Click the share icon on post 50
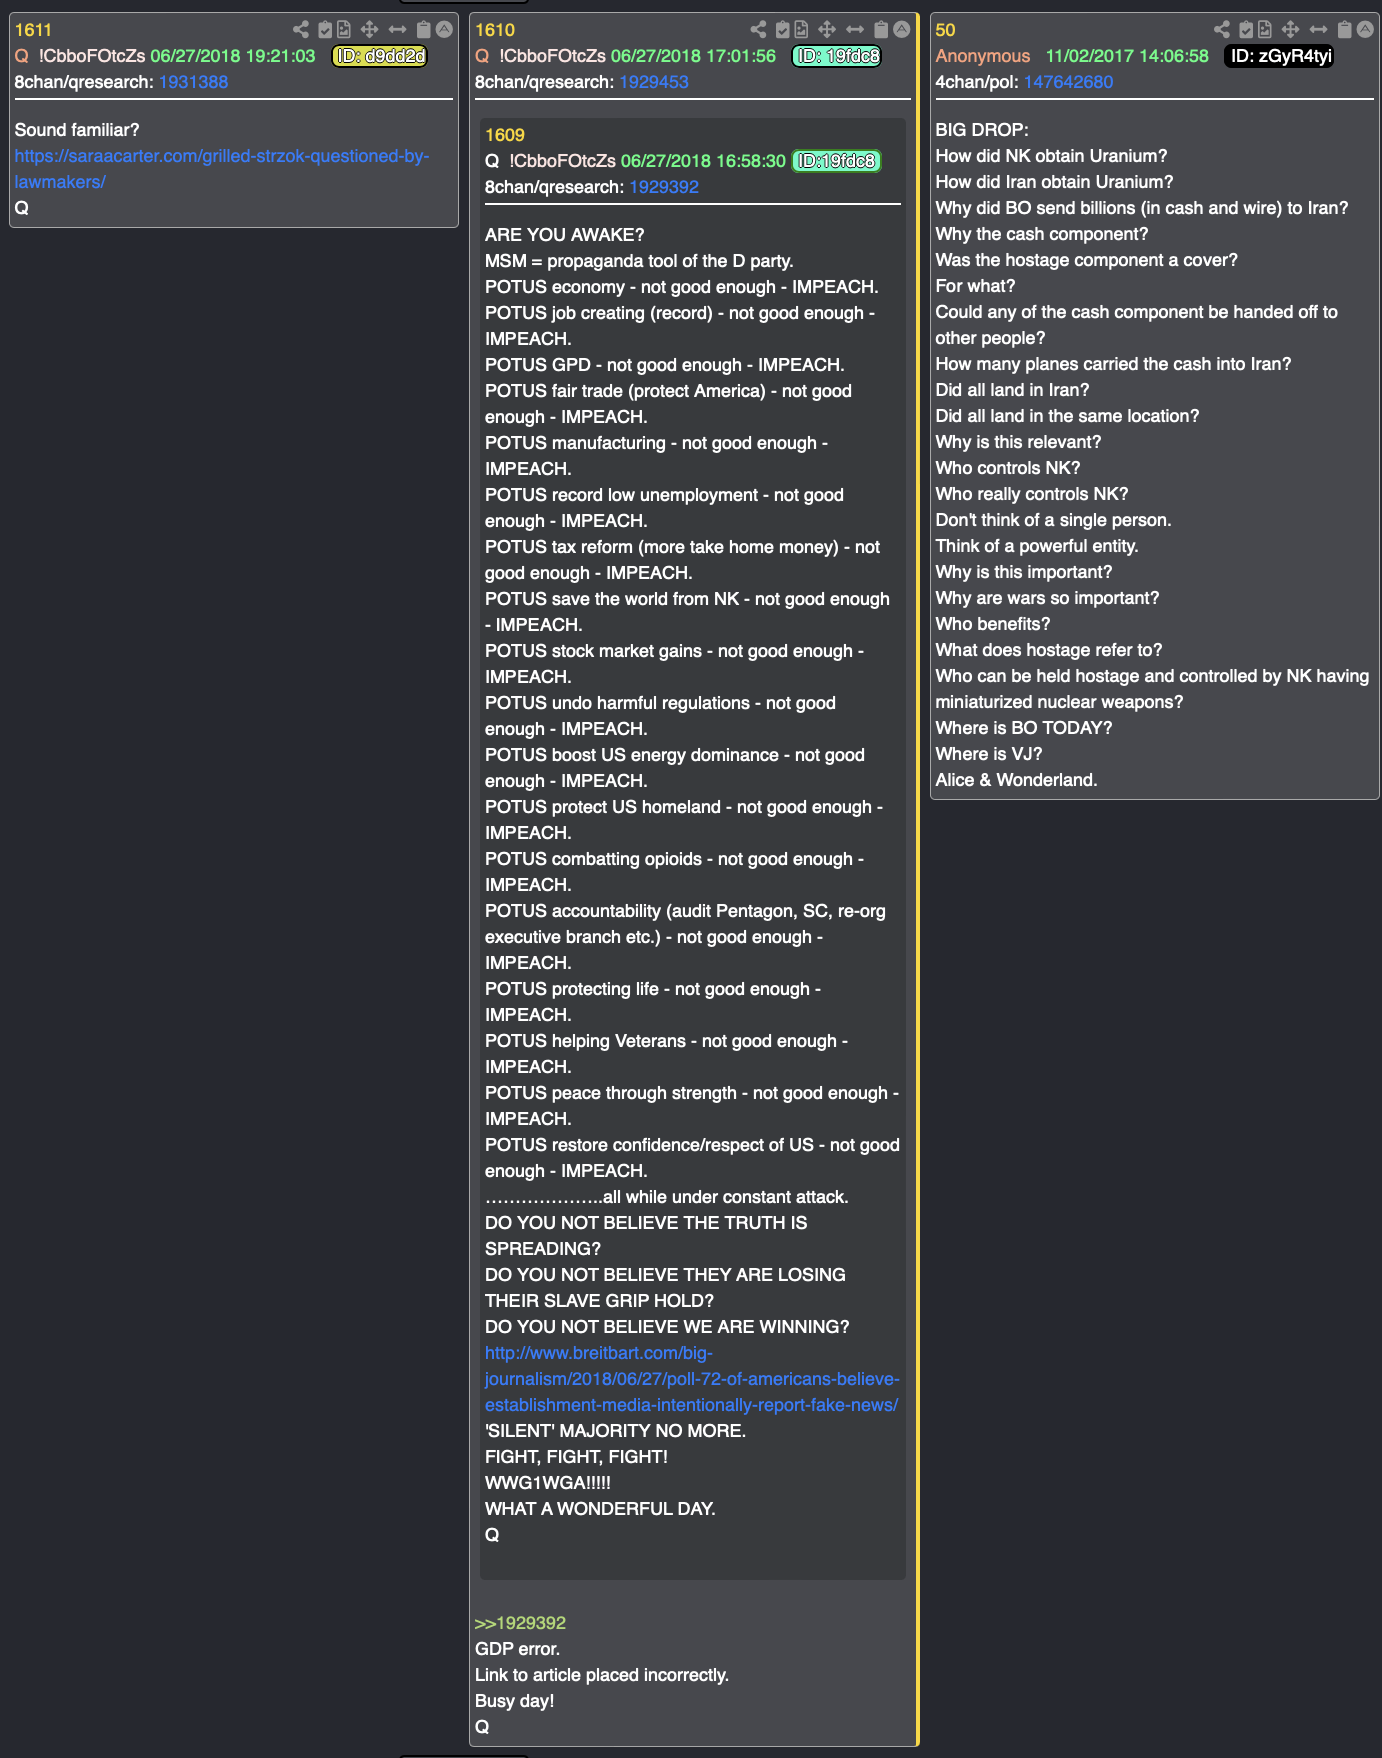Screen dimensions: 1382x1758 coord(1222,29)
